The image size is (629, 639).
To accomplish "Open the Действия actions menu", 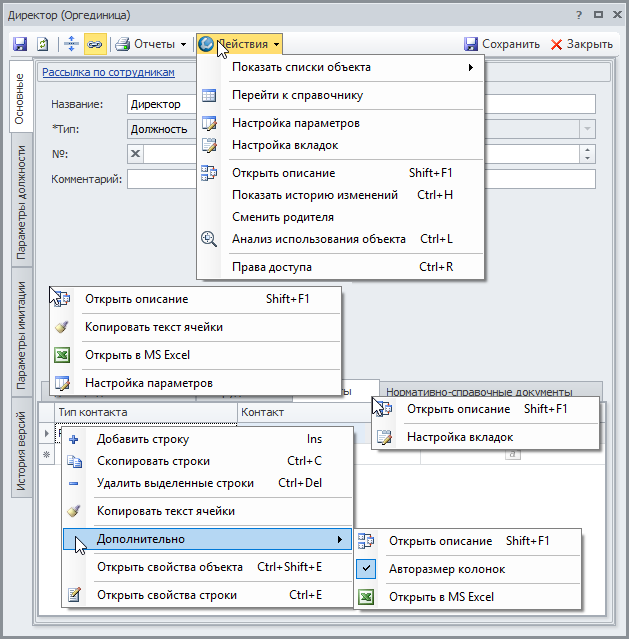I will 240,44.
